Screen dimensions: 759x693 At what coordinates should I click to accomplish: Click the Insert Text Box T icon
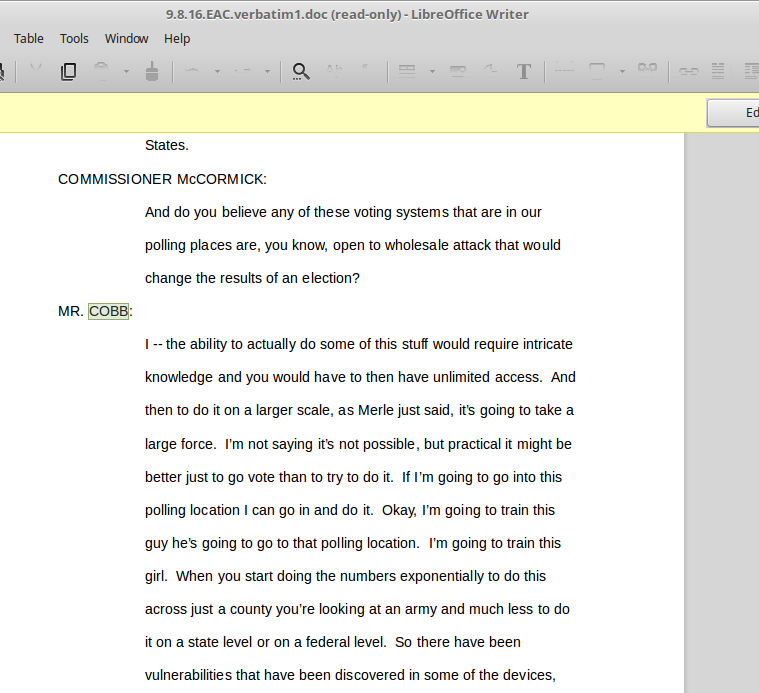click(x=524, y=72)
